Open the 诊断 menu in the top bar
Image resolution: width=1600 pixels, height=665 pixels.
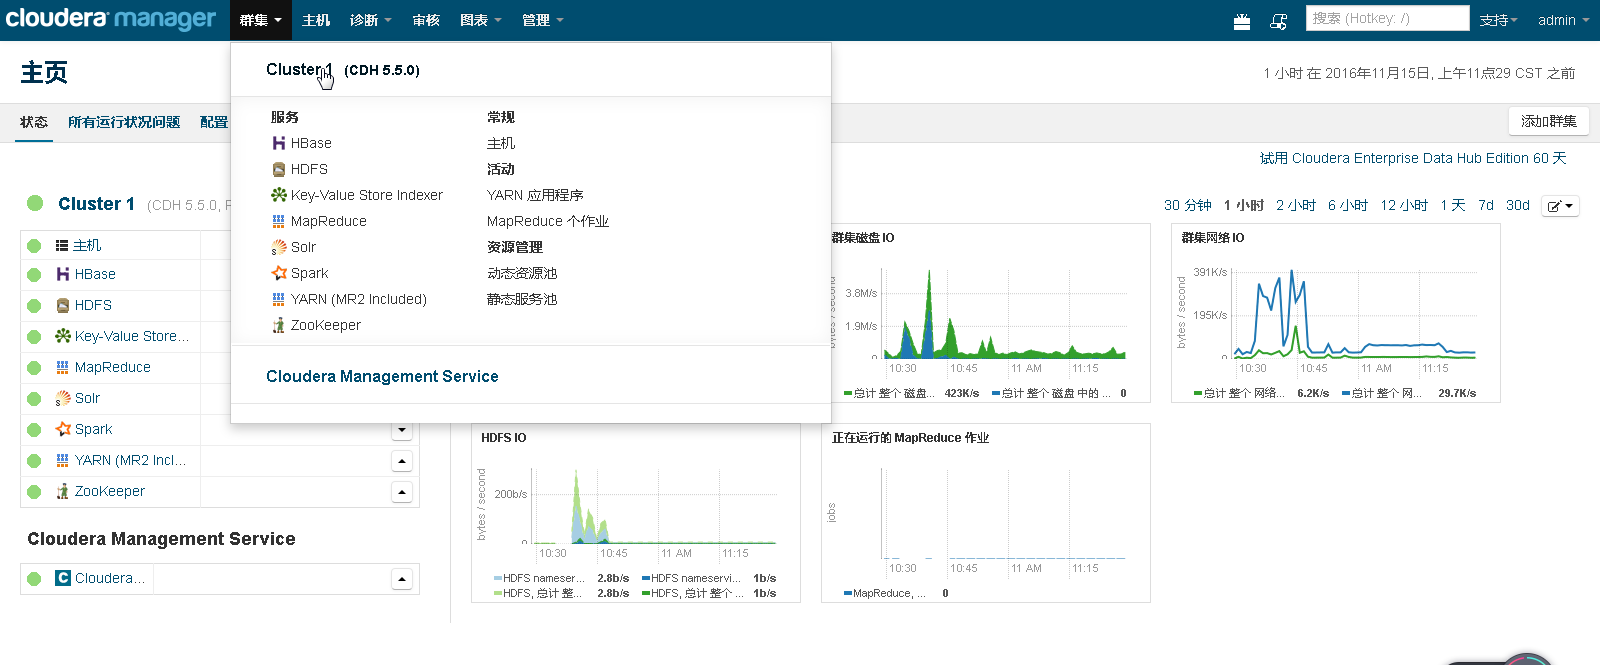[370, 20]
